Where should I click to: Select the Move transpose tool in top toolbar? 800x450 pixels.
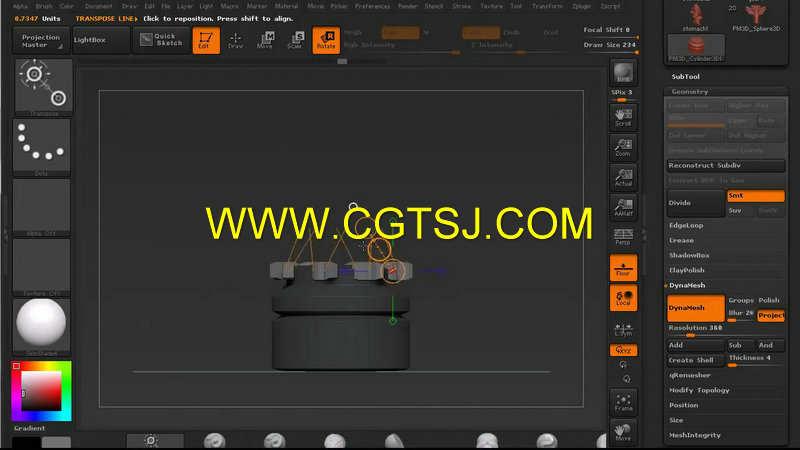(265, 40)
